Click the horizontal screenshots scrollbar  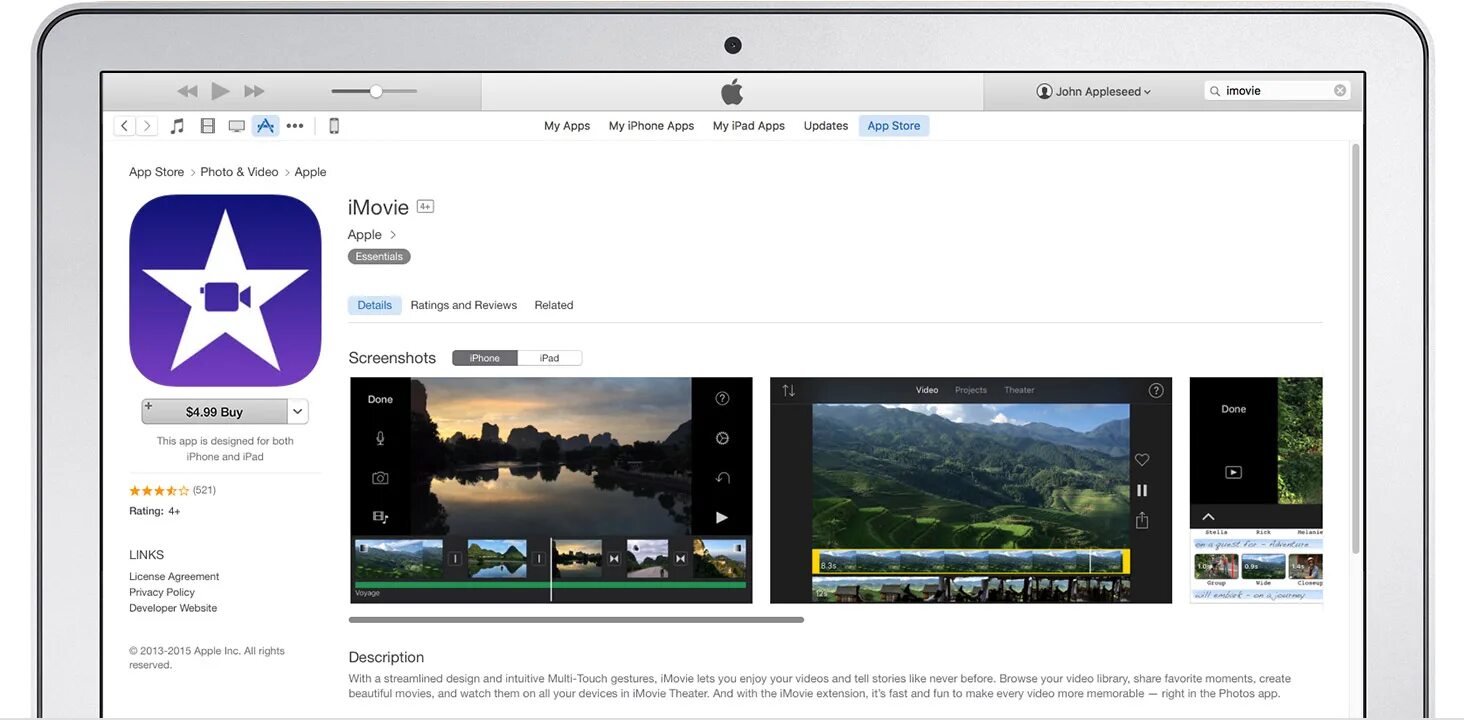point(576,620)
